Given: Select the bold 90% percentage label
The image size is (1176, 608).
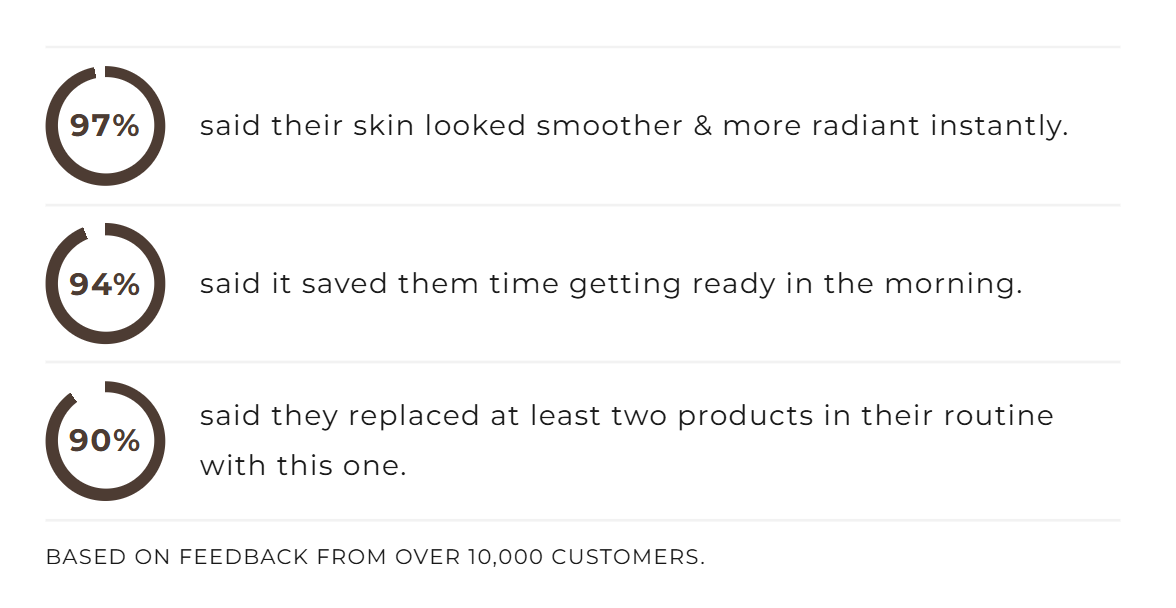Looking at the screenshot, I should [105, 441].
